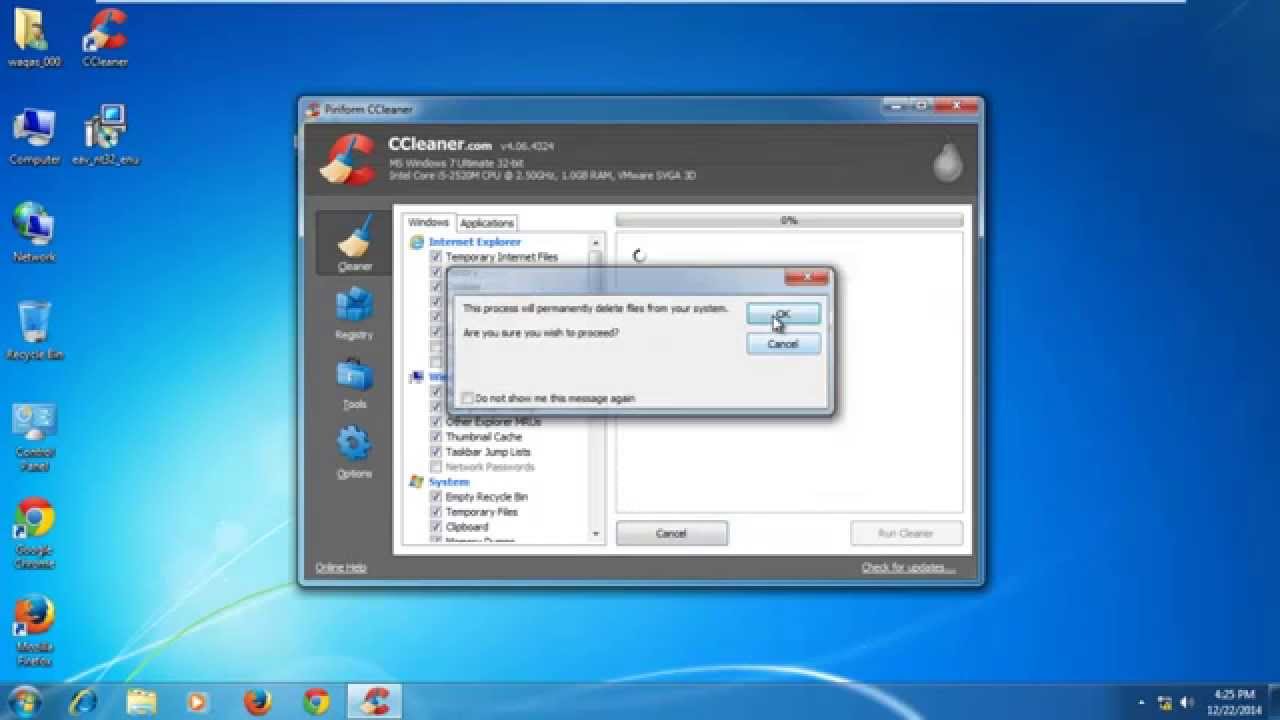Toggle Taskbar Jump Lists checkbox
The width and height of the screenshot is (1280, 720).
(x=436, y=452)
